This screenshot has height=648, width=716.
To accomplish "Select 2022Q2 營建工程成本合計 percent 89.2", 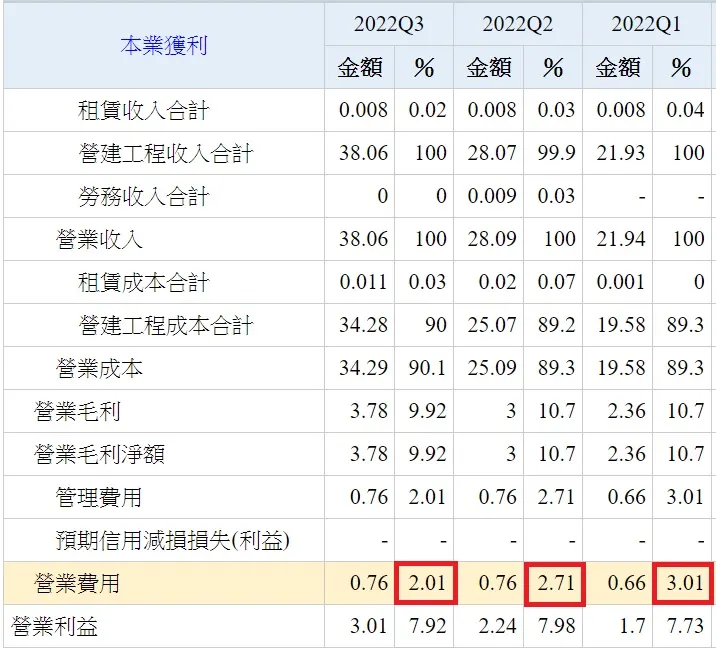I will pos(556,325).
